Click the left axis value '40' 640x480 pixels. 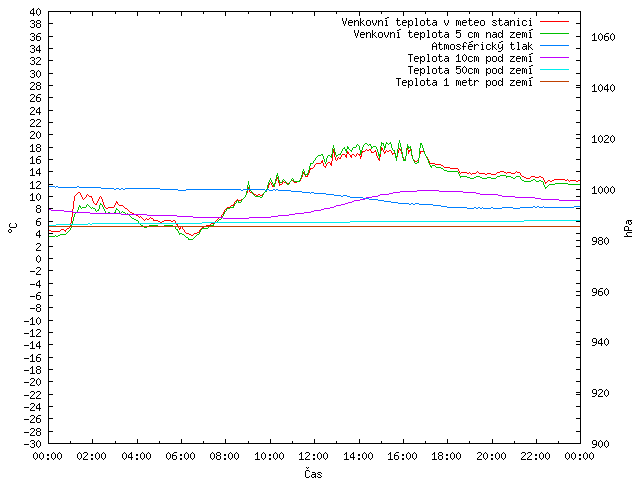tap(36, 12)
